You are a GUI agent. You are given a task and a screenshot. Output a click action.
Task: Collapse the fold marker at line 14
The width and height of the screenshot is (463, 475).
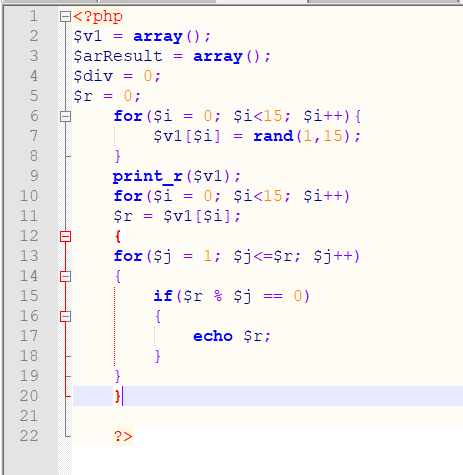coord(65,277)
